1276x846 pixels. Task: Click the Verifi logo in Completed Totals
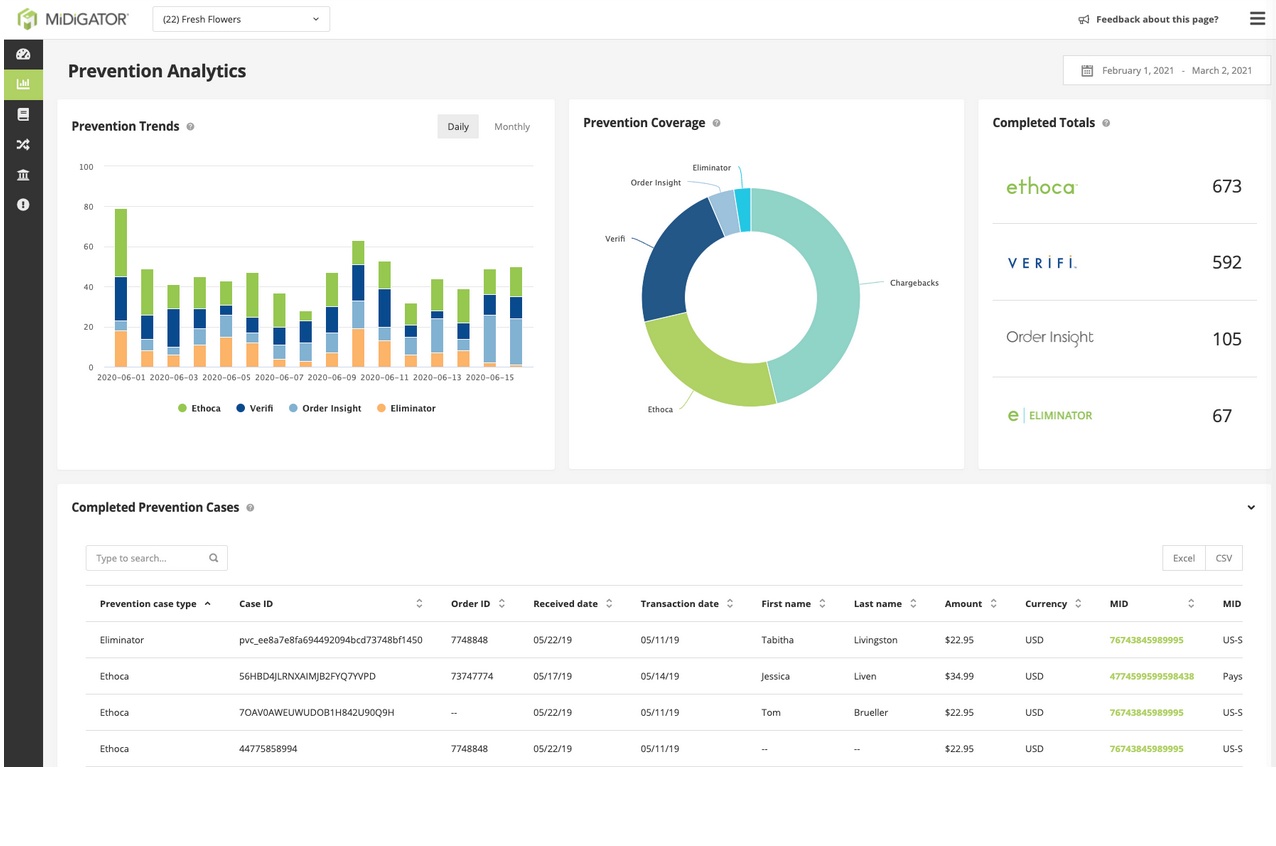pos(1042,262)
